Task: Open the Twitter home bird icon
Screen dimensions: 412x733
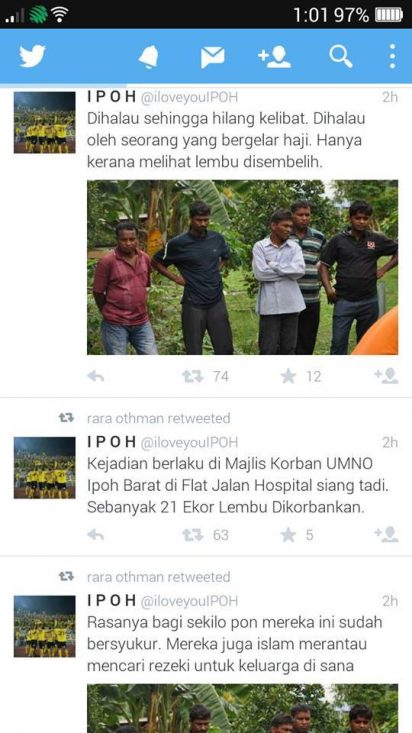Action: pos(32,56)
